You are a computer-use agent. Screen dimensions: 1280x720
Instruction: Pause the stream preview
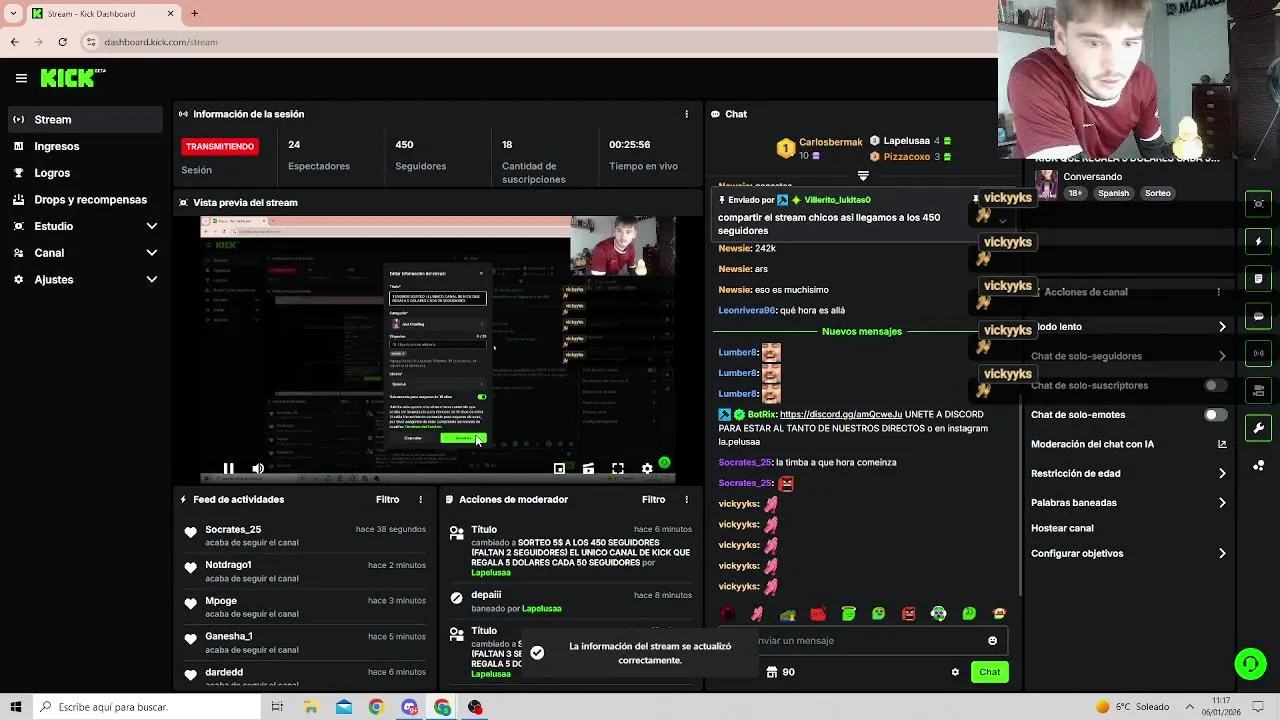(228, 468)
